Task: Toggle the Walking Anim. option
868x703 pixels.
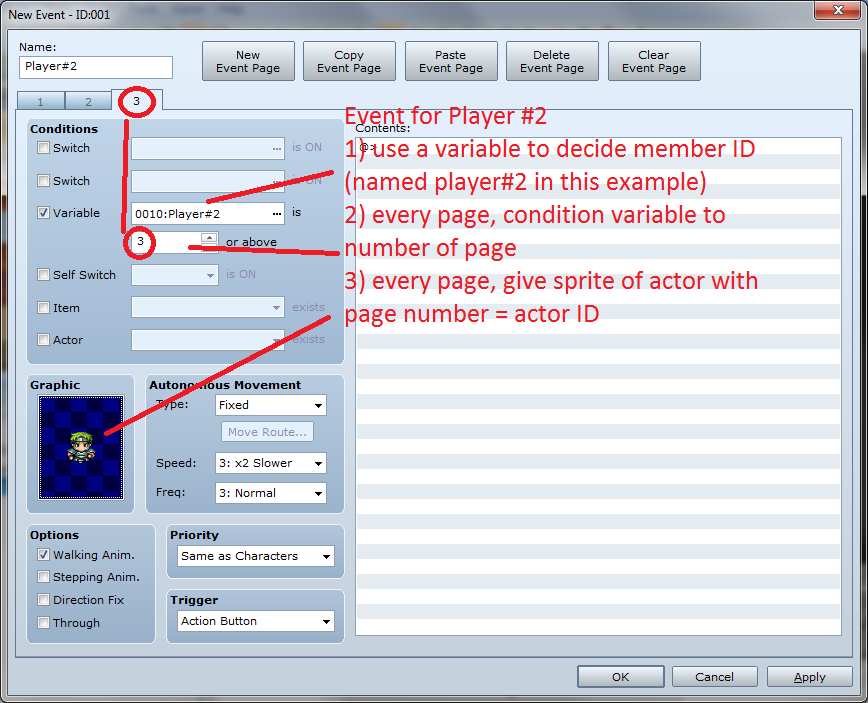Action: click(x=43, y=554)
